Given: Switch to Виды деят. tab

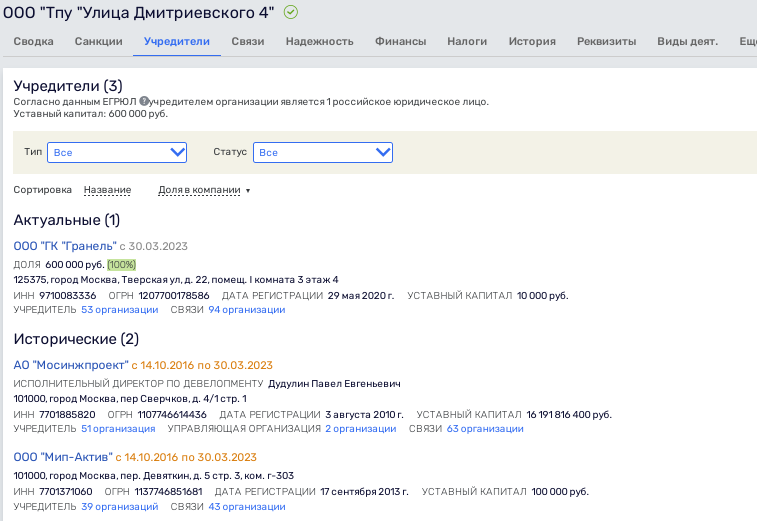Looking at the screenshot, I should tap(687, 42).
